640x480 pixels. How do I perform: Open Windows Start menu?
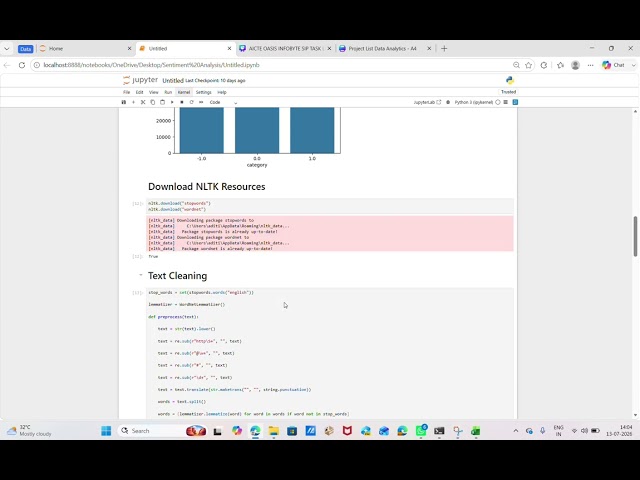106,431
